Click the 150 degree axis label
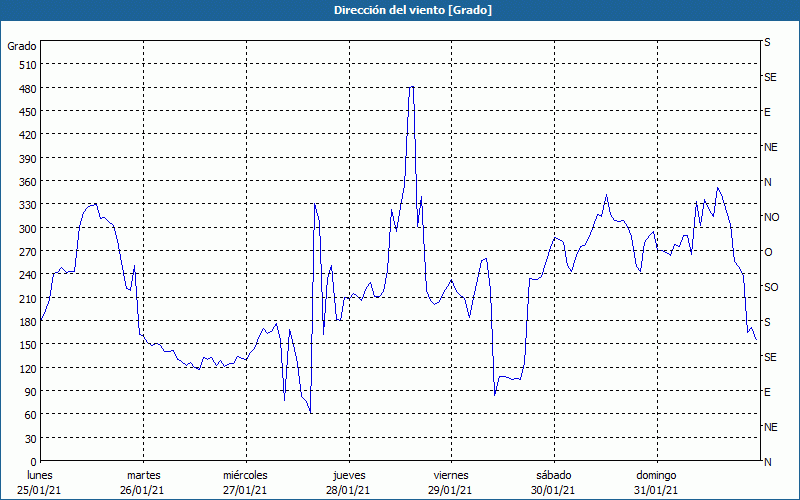 click(28, 345)
